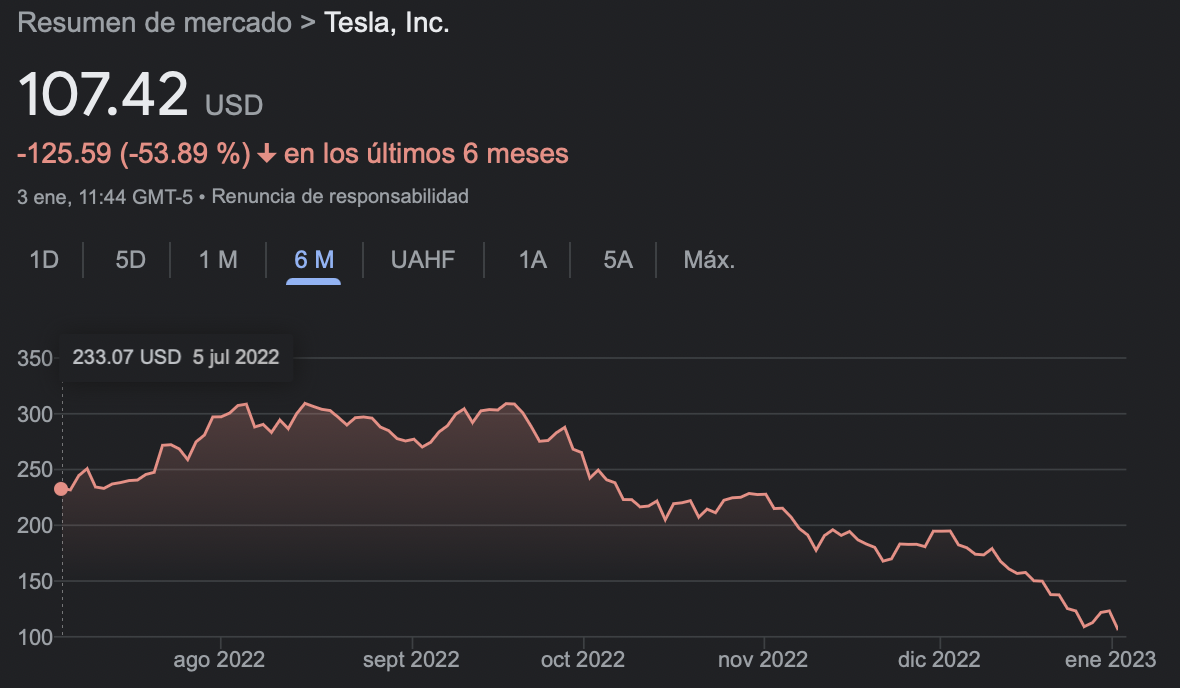Click the 107.42 current price
Image resolution: width=1180 pixels, height=688 pixels.
pyautogui.click(x=103, y=96)
